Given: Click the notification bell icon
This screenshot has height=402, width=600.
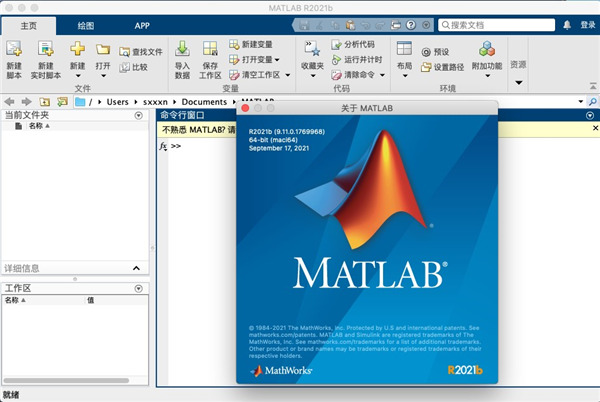Looking at the screenshot, I should click(x=567, y=25).
